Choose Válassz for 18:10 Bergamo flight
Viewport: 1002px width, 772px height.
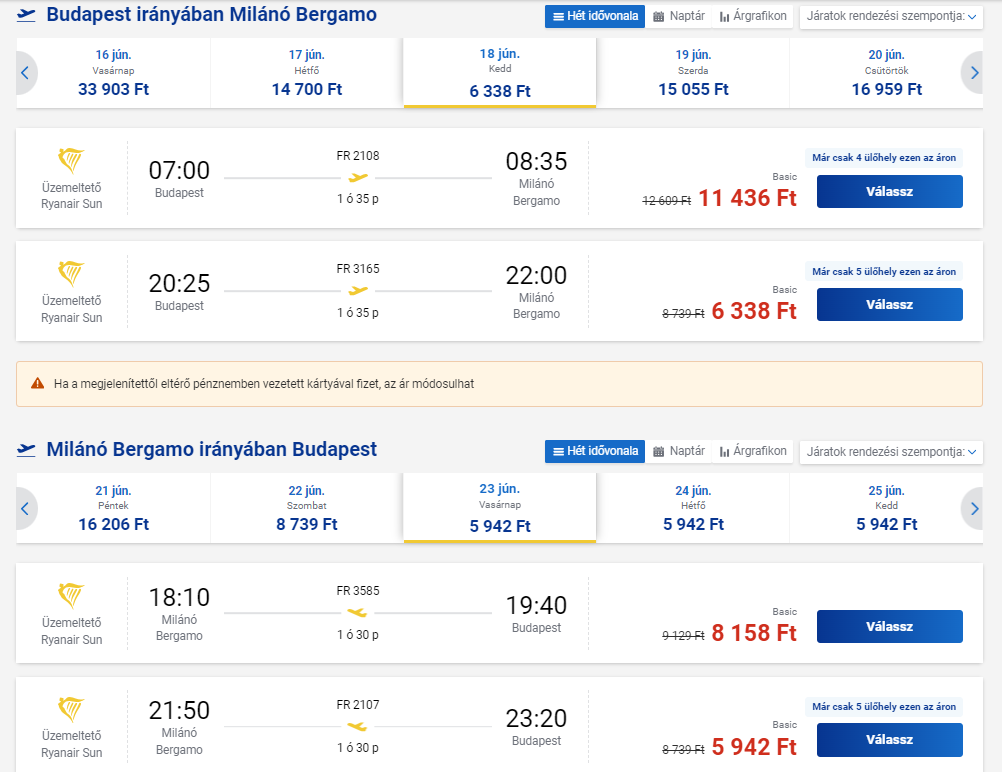[890, 627]
